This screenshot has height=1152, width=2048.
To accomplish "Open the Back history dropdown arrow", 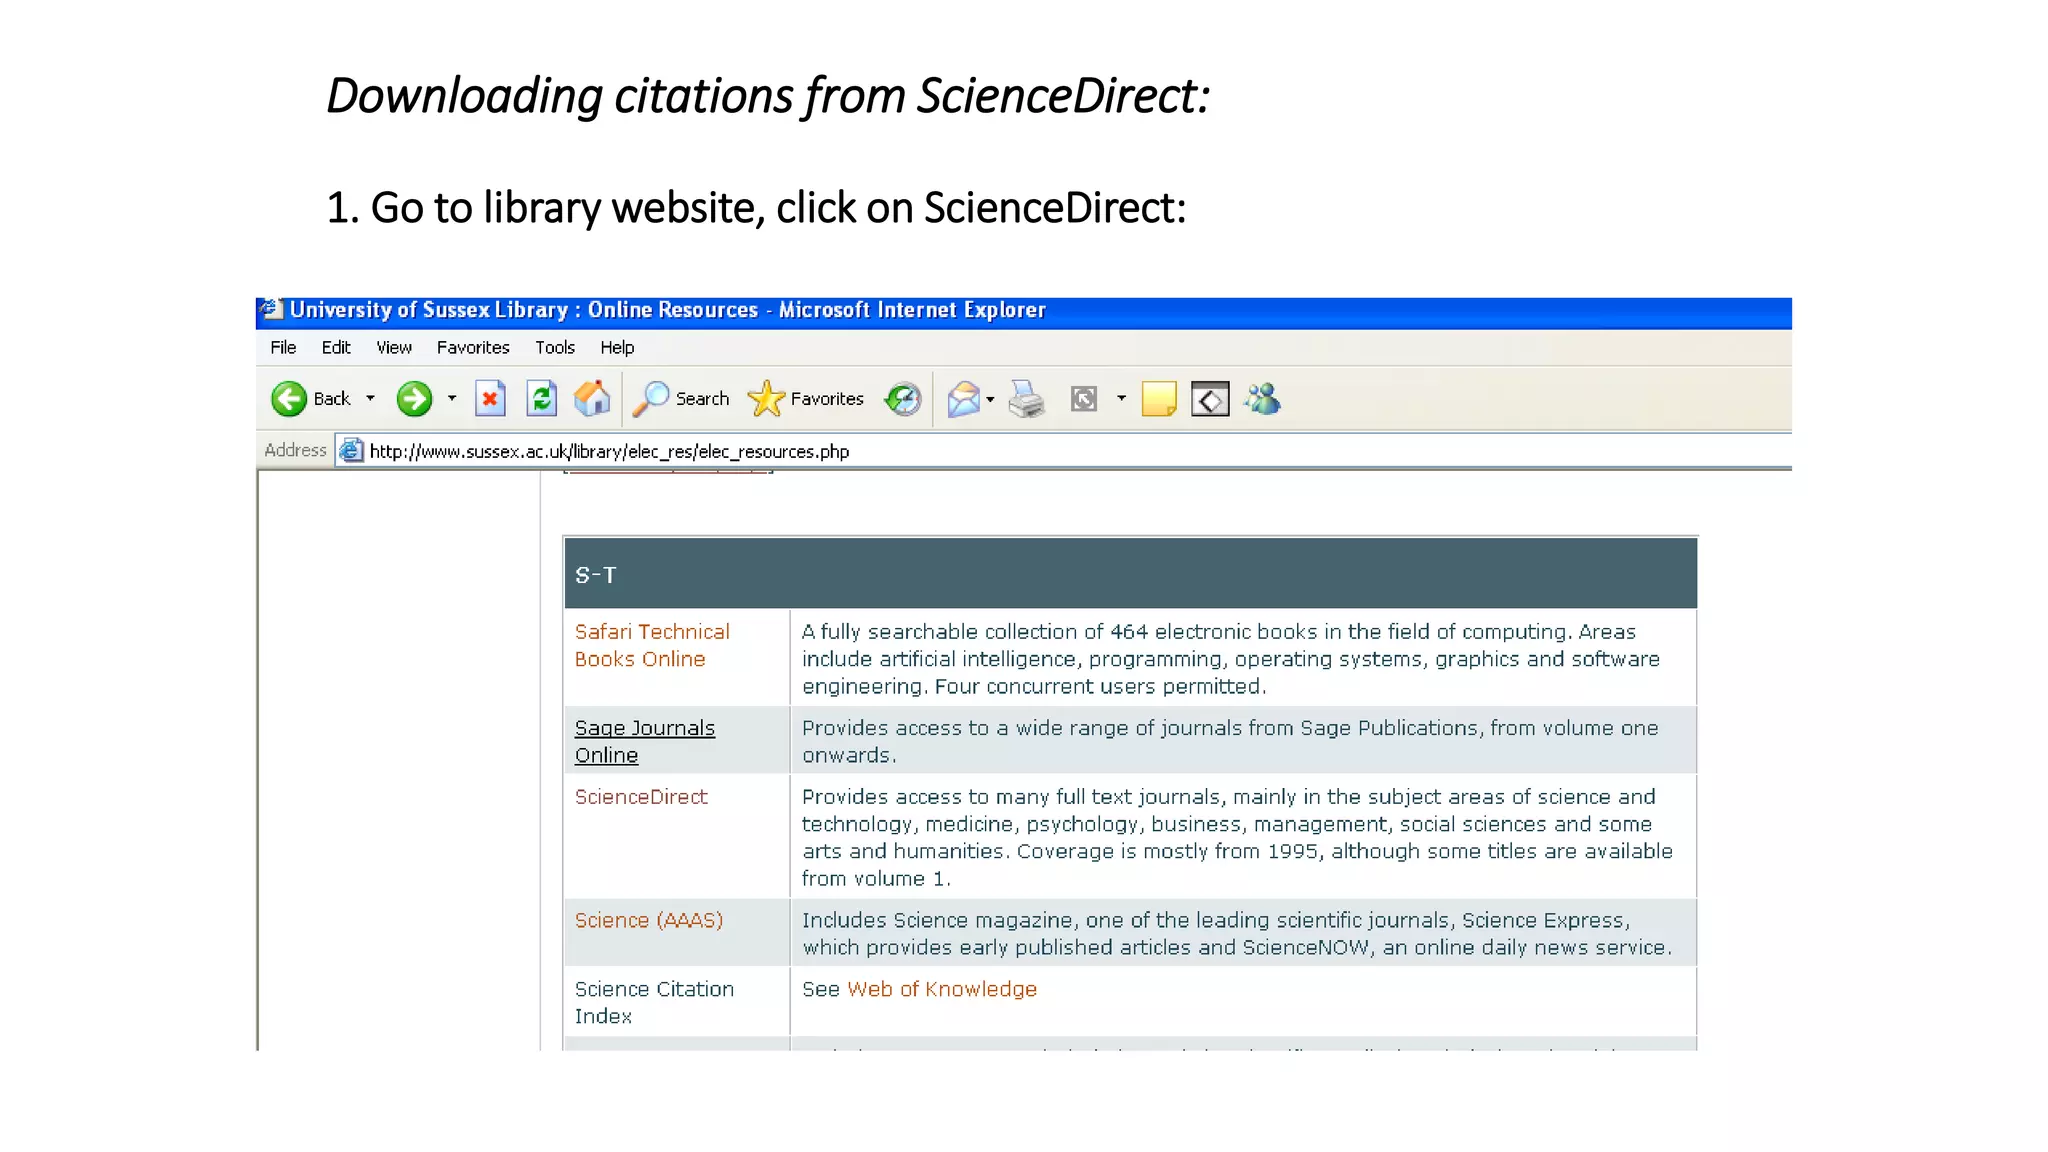I will pyautogui.click(x=370, y=398).
